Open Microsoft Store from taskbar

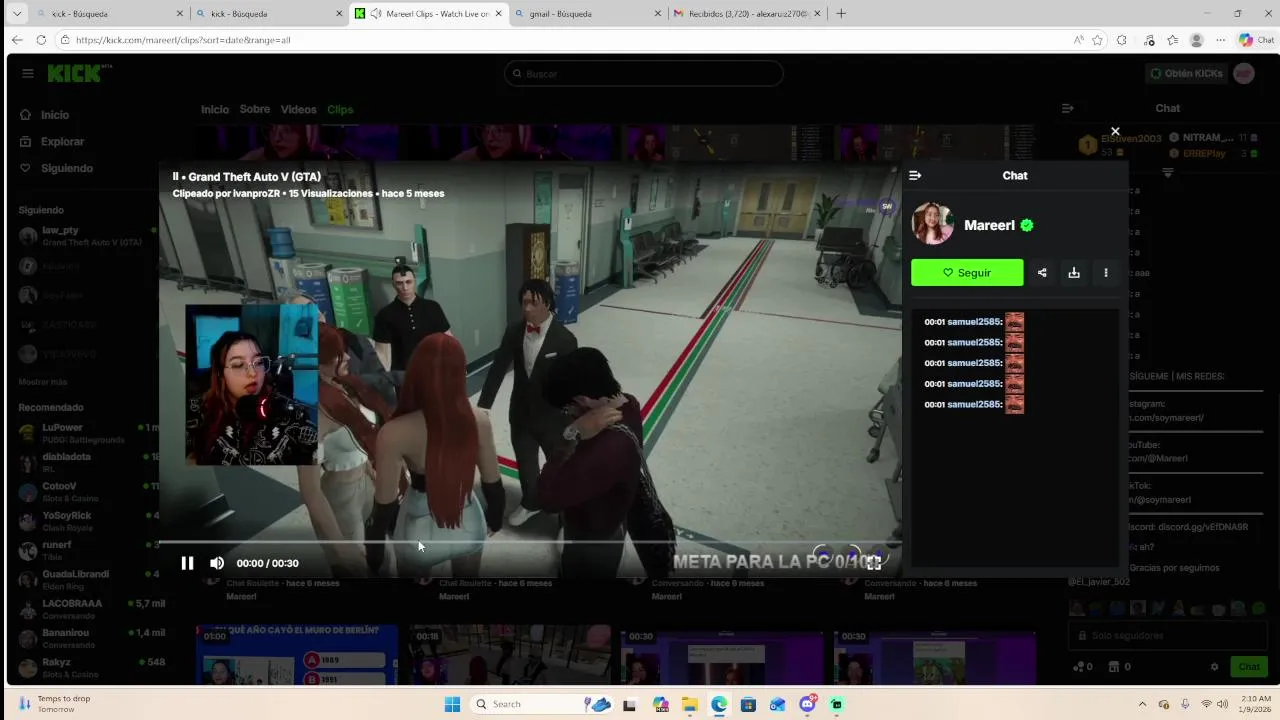tap(748, 704)
